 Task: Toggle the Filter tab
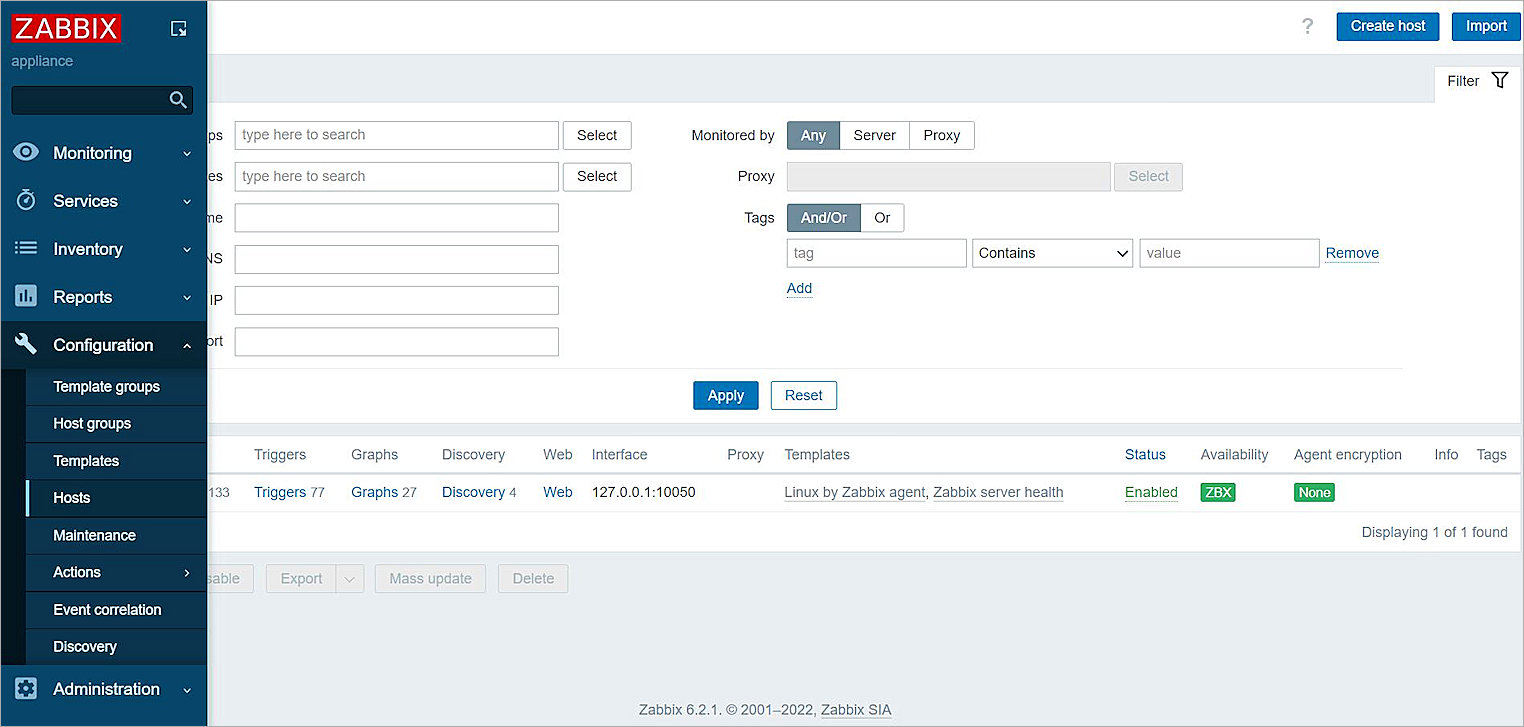point(1477,81)
